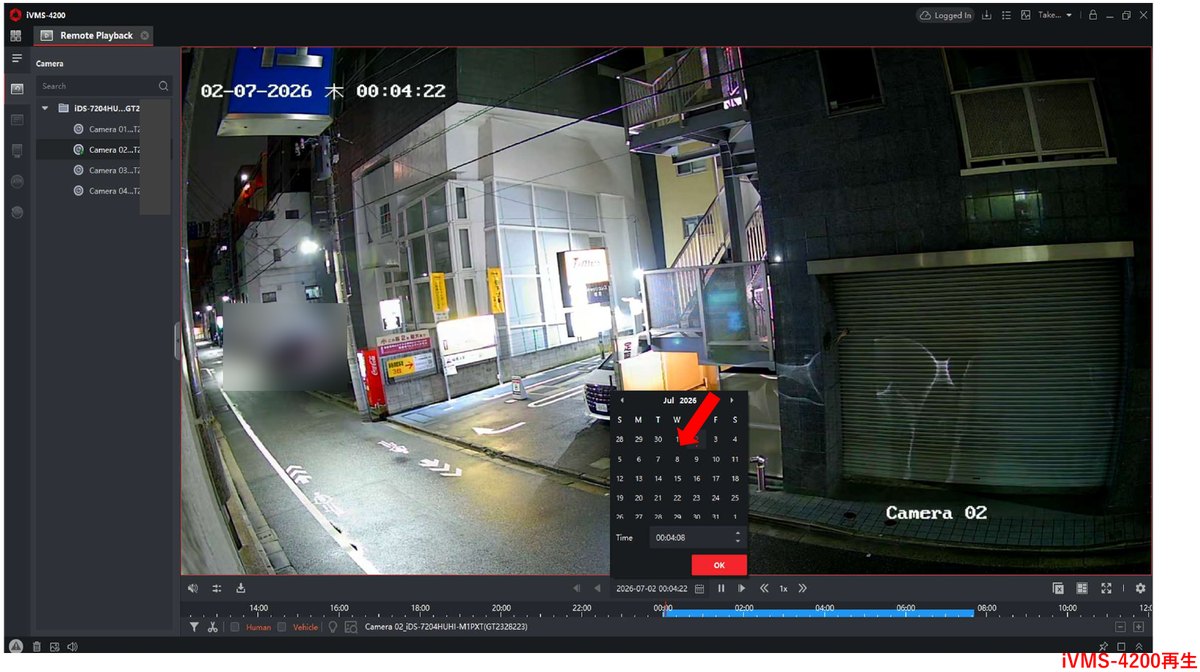Open the timeline filter funnel
This screenshot has height=672, width=1200.
[x=194, y=627]
